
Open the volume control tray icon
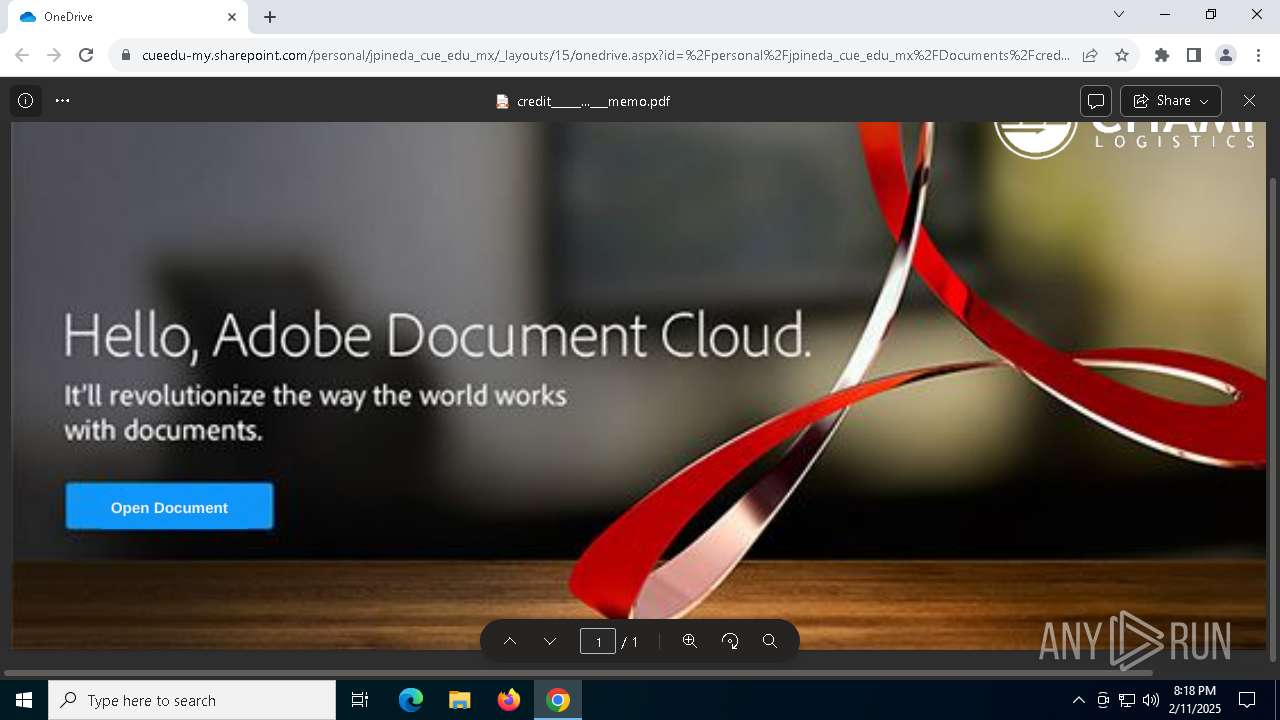tap(1151, 700)
